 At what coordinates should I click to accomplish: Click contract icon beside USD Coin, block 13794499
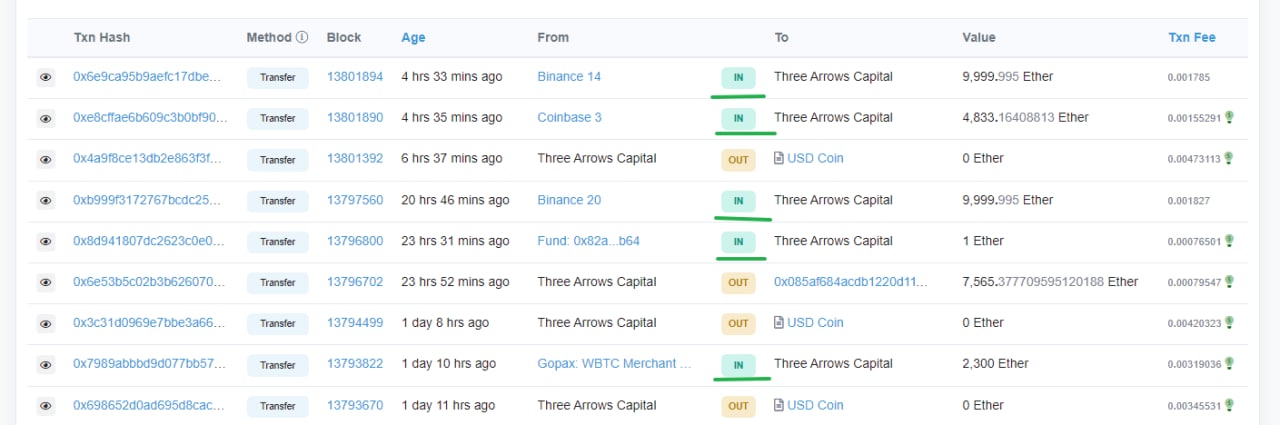(x=779, y=323)
